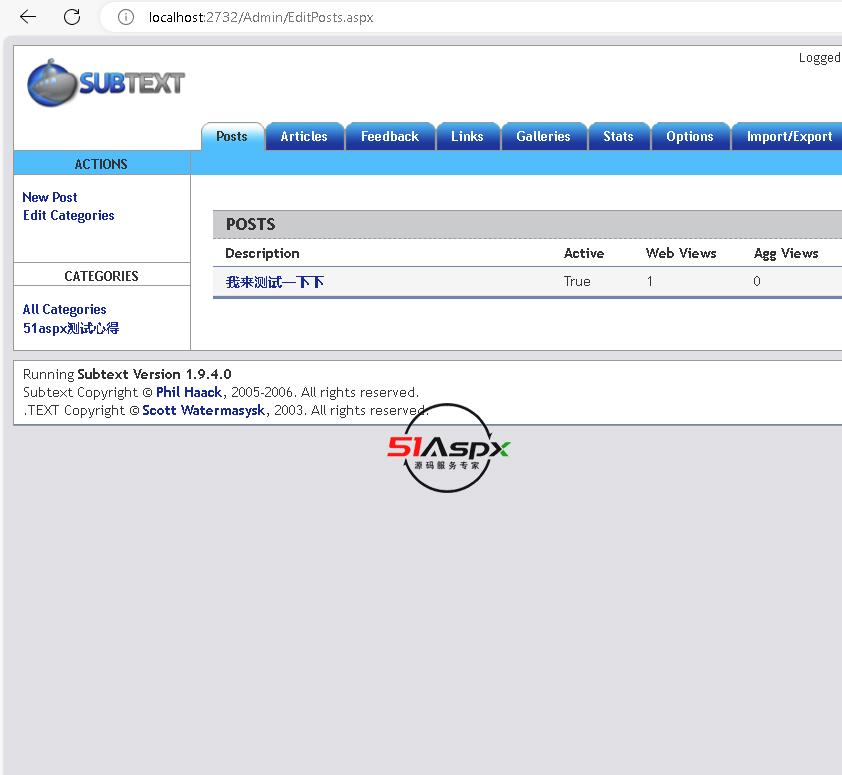Image resolution: width=842 pixels, height=775 pixels.
Task: Open the Articles tab
Action: click(304, 136)
